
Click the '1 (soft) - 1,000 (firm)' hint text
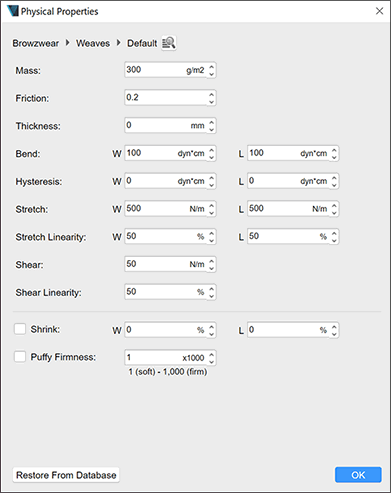tap(168, 372)
